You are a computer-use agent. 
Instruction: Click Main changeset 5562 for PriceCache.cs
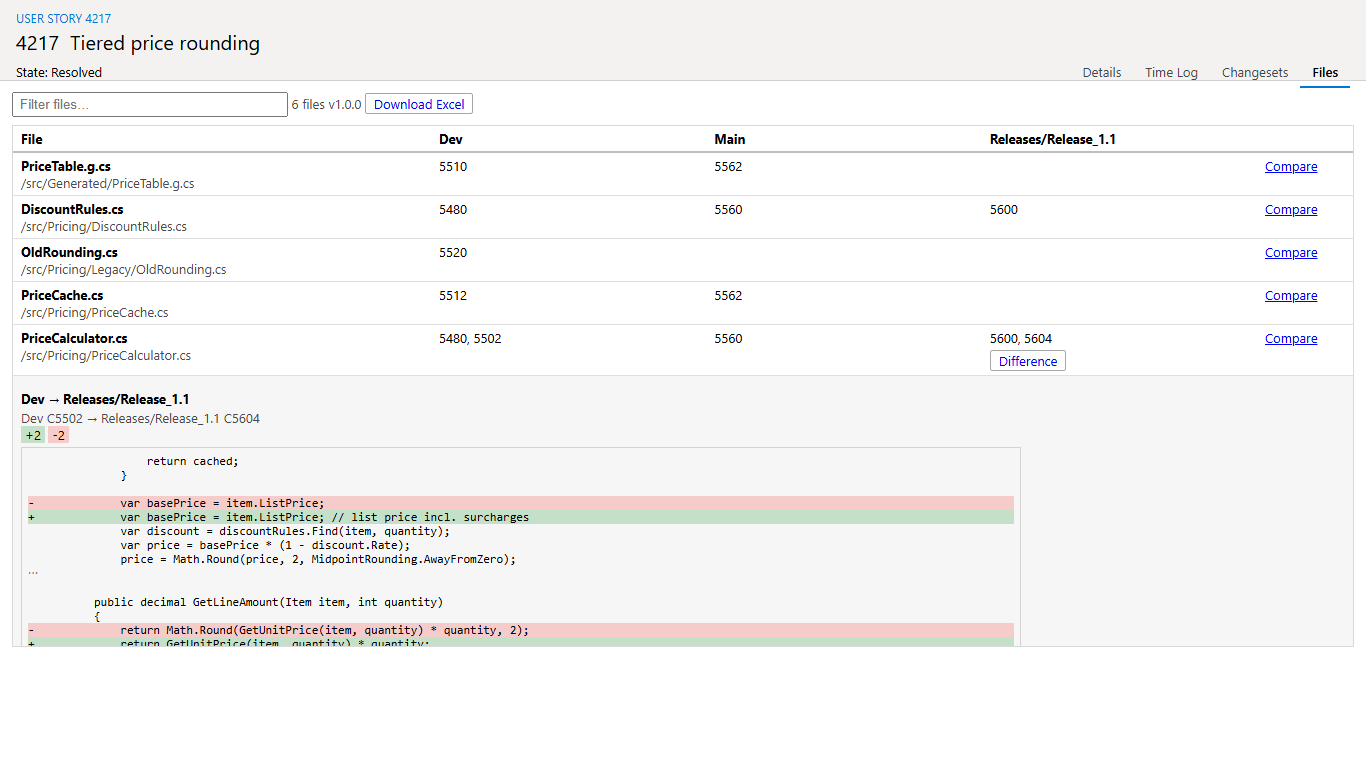728,296
